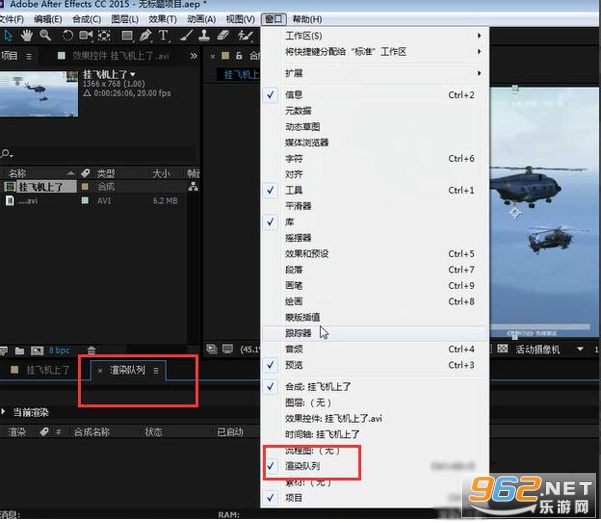This screenshot has width=601, height=523.
Task: Select the Rectangle shape tool
Action: coord(127,36)
